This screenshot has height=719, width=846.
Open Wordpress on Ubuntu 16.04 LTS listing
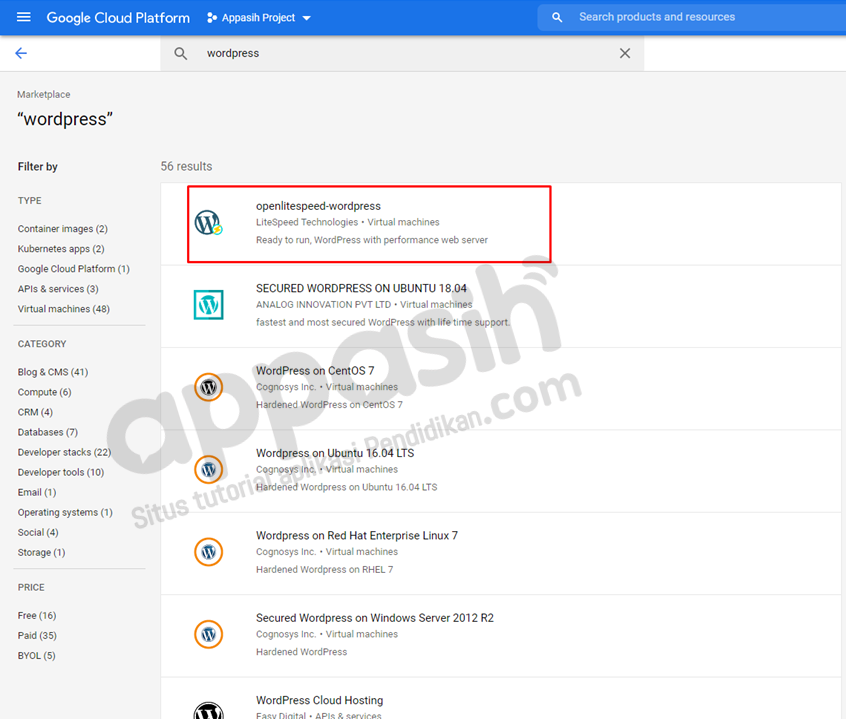click(x=335, y=453)
